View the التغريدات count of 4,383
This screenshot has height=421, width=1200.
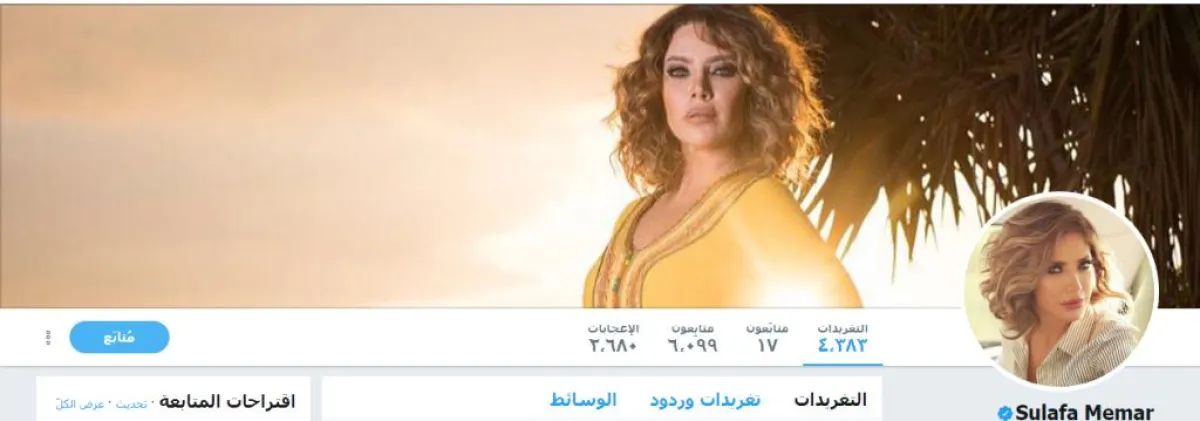coord(843,338)
